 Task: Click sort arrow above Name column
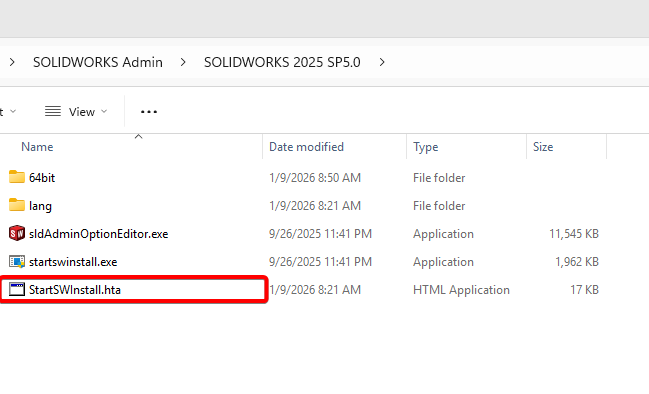click(139, 136)
